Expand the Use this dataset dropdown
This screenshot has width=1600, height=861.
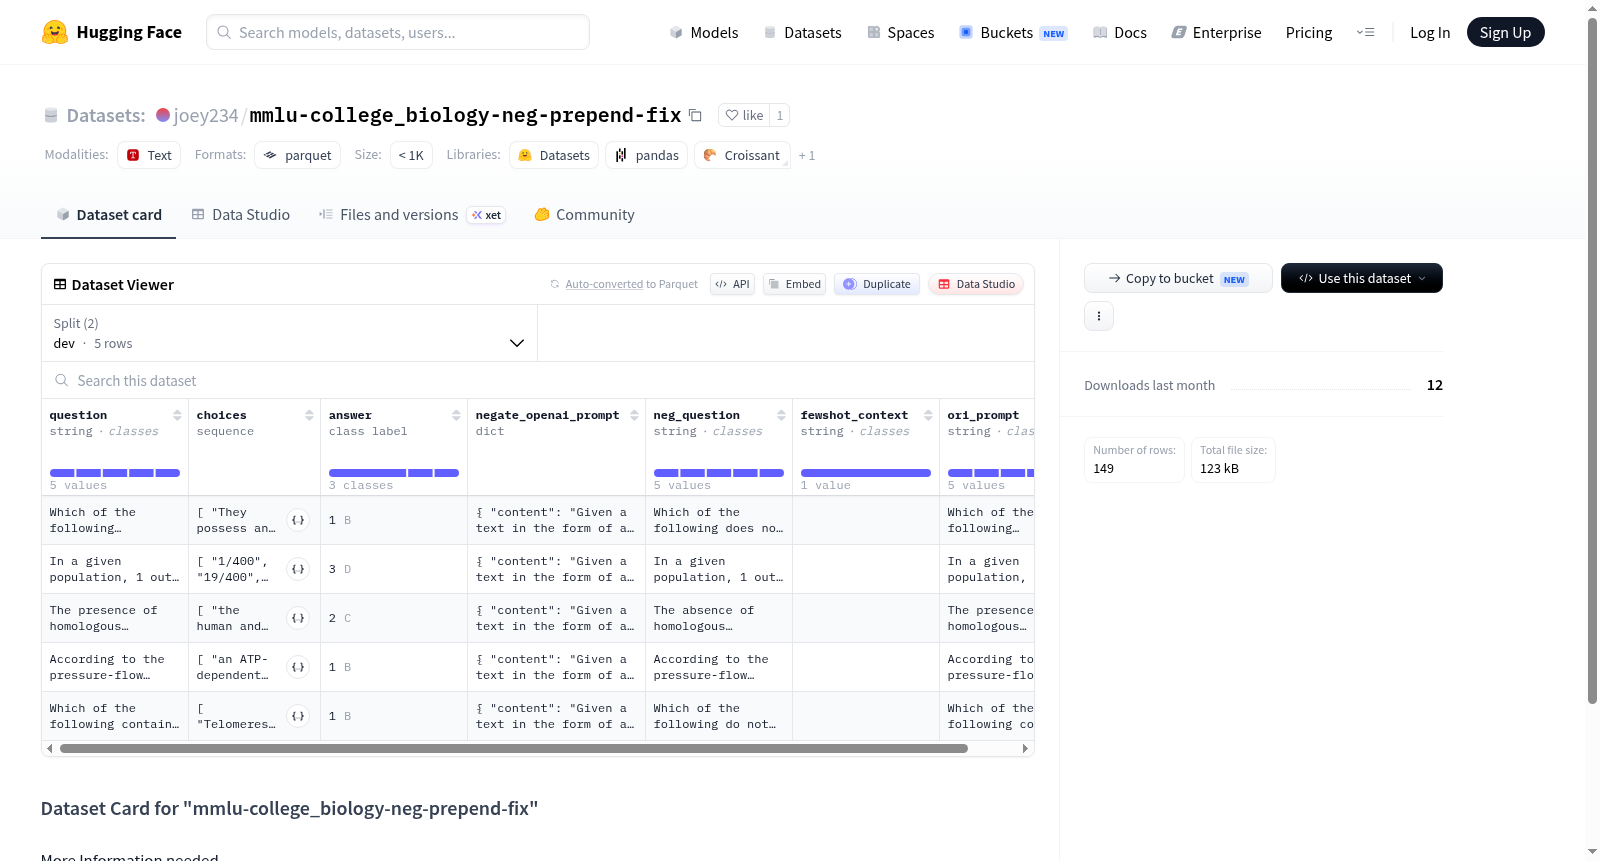pyautogui.click(x=1361, y=278)
